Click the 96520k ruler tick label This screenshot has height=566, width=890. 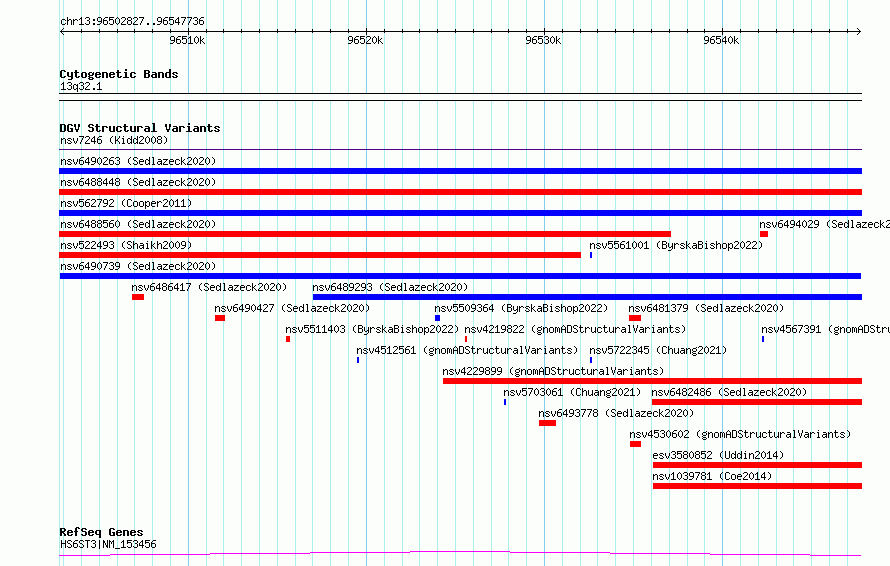[365, 40]
